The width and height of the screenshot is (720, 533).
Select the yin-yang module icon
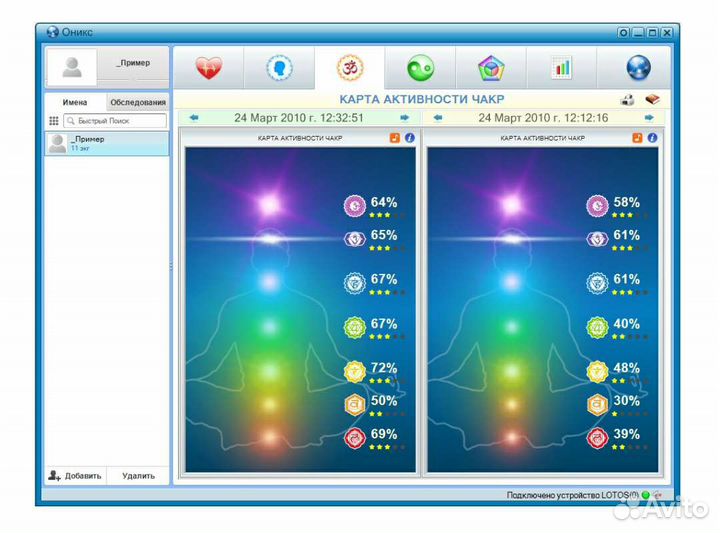[x=420, y=68]
